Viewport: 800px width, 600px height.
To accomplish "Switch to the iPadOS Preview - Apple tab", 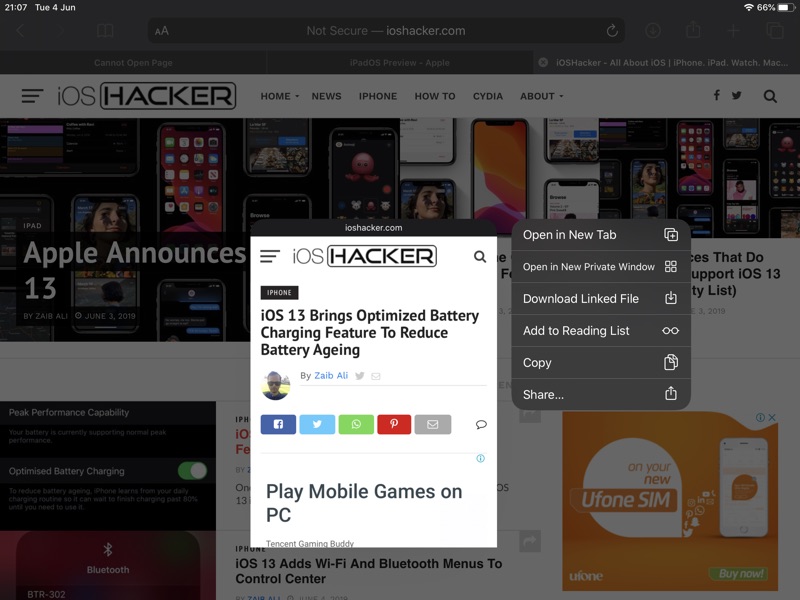I will point(399,63).
